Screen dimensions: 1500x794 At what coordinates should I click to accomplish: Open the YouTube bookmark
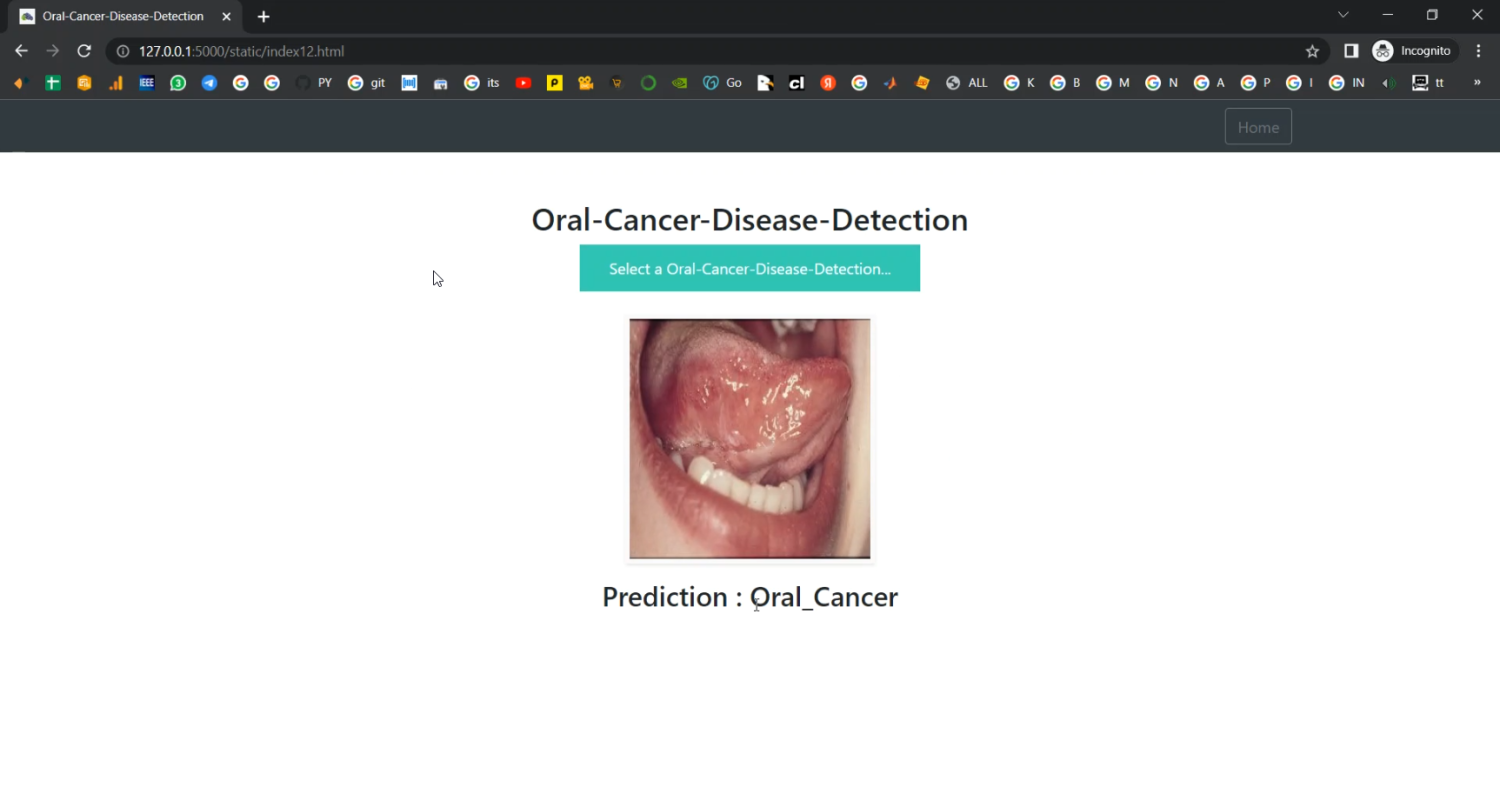point(523,83)
